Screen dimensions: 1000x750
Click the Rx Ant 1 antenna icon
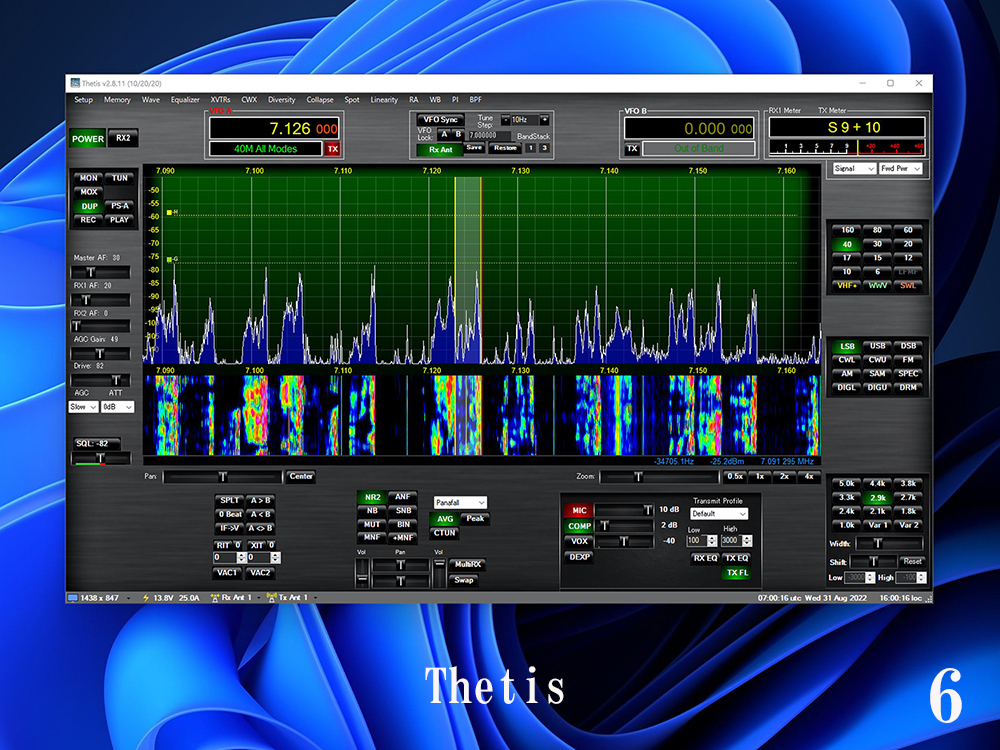point(215,598)
